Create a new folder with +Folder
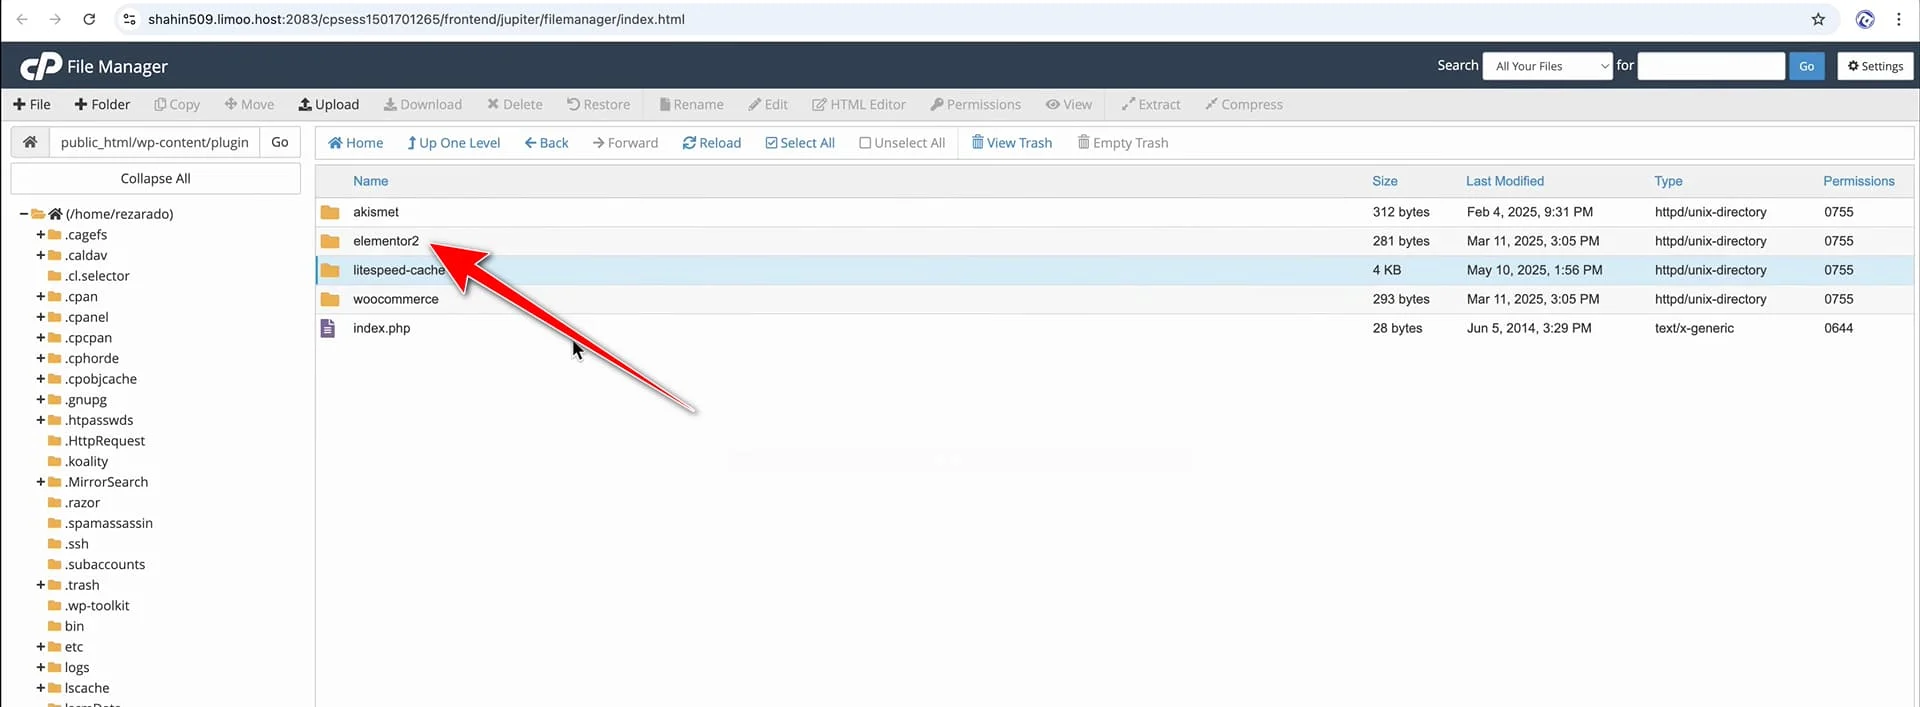Image resolution: width=1920 pixels, height=707 pixels. click(x=102, y=104)
